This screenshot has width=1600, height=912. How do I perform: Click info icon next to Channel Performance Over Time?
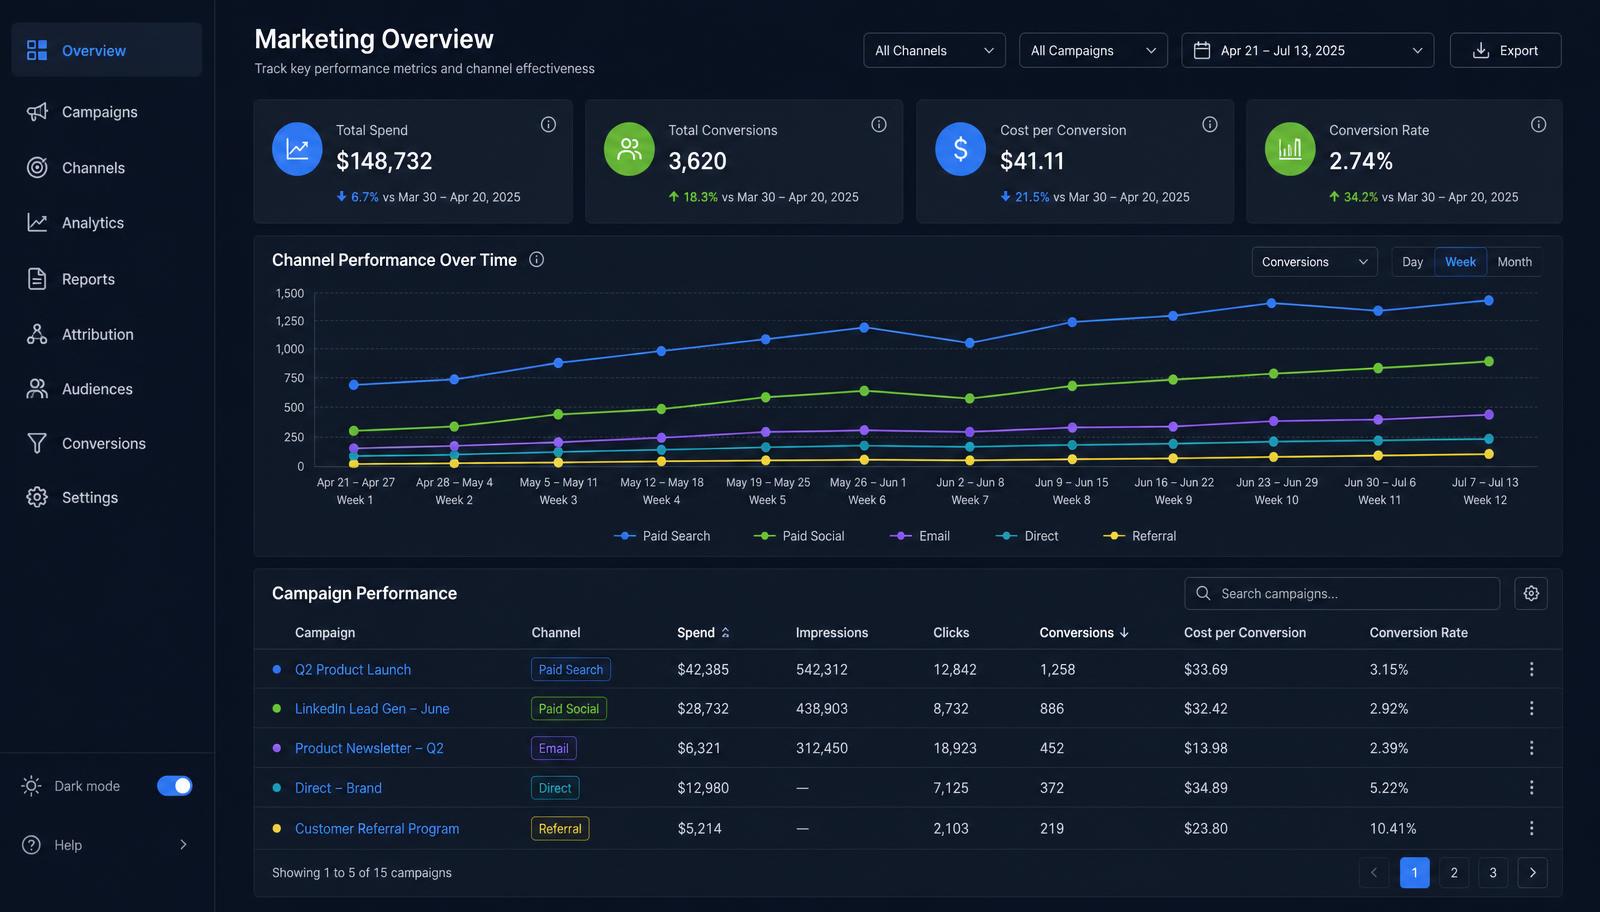(536, 260)
